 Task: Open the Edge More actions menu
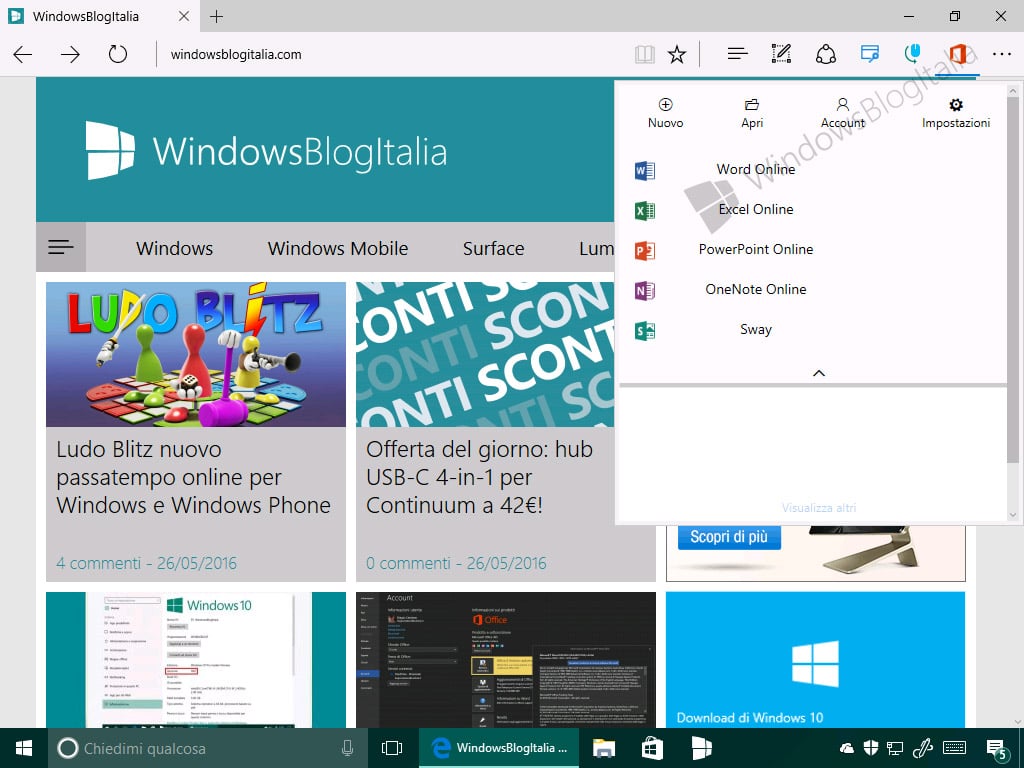pos(1002,54)
